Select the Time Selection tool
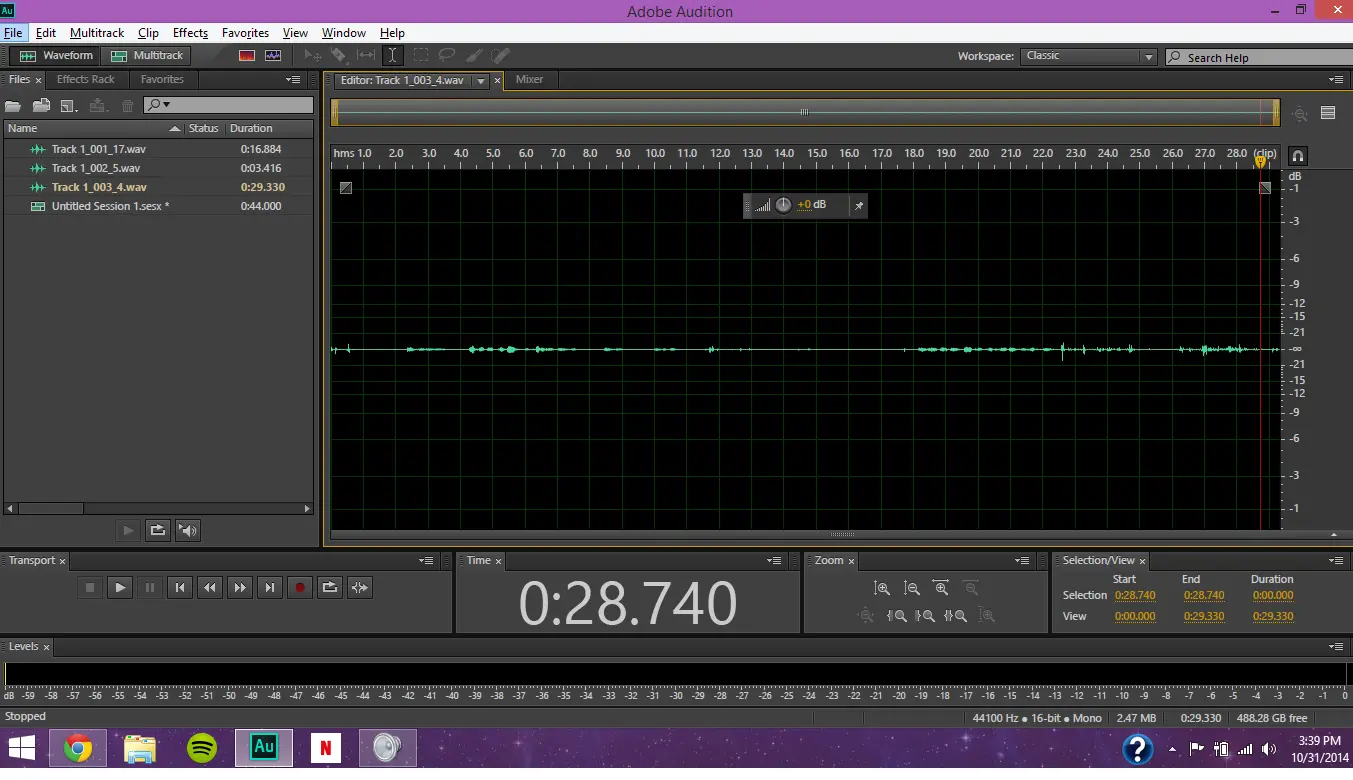Viewport: 1353px width, 780px height. [393, 56]
